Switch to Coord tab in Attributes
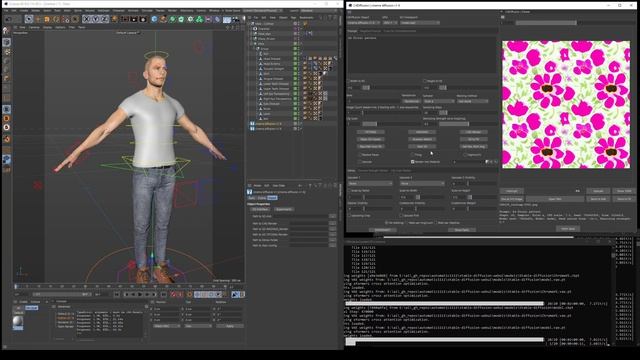 [262, 198]
